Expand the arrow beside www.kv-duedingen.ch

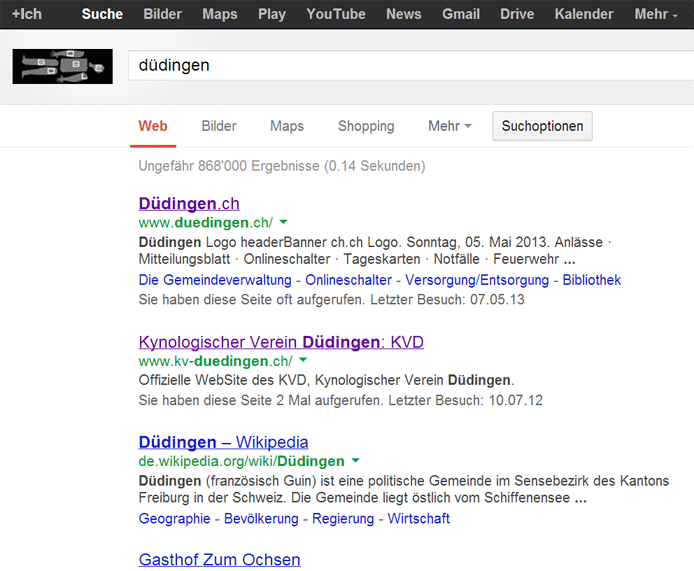click(303, 361)
